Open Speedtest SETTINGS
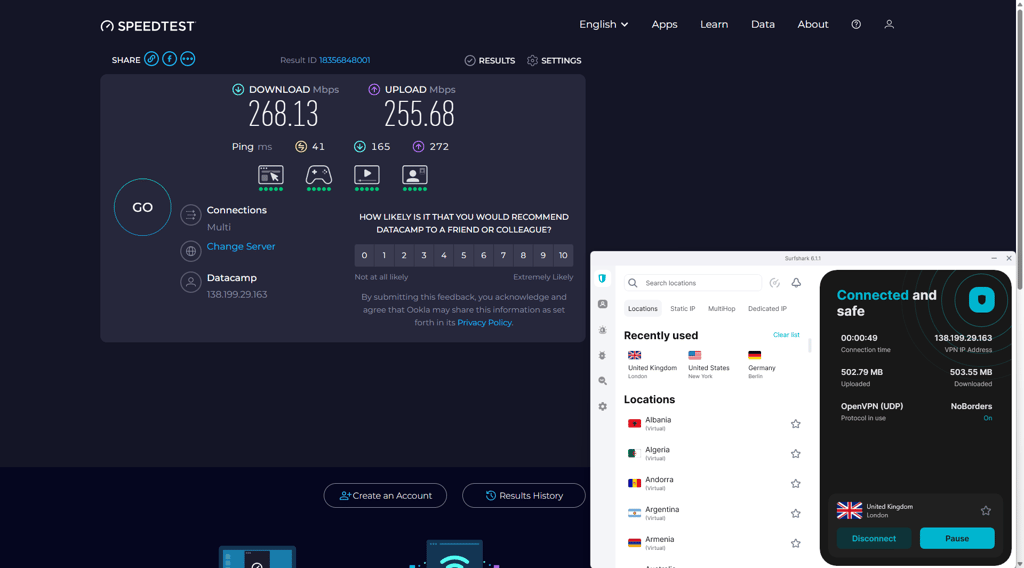The height and width of the screenshot is (568, 1024). point(554,60)
